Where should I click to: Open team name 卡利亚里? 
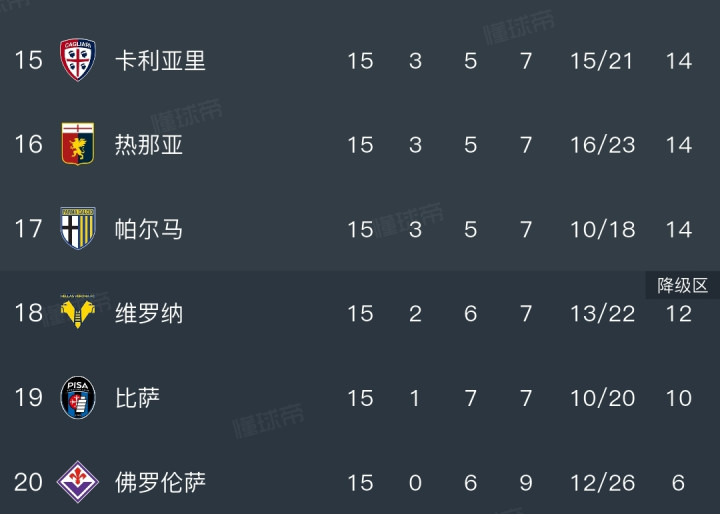tap(160, 60)
